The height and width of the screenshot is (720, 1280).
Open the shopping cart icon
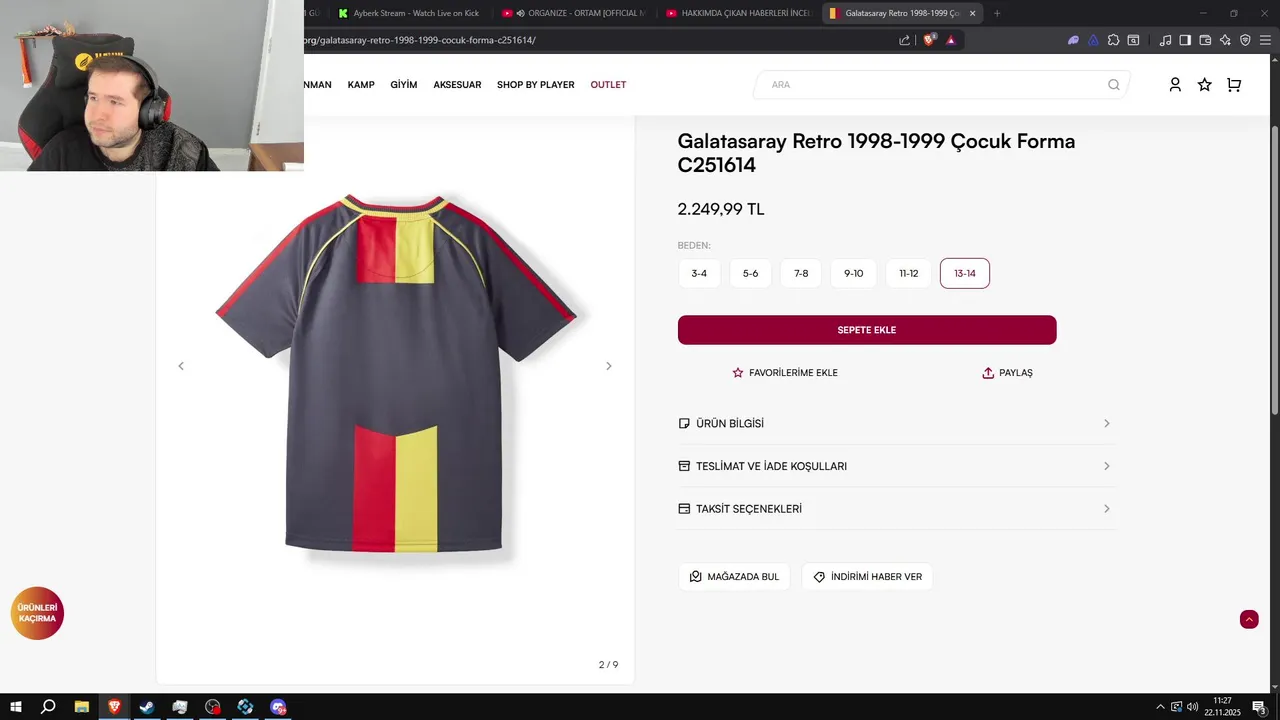coord(1234,85)
